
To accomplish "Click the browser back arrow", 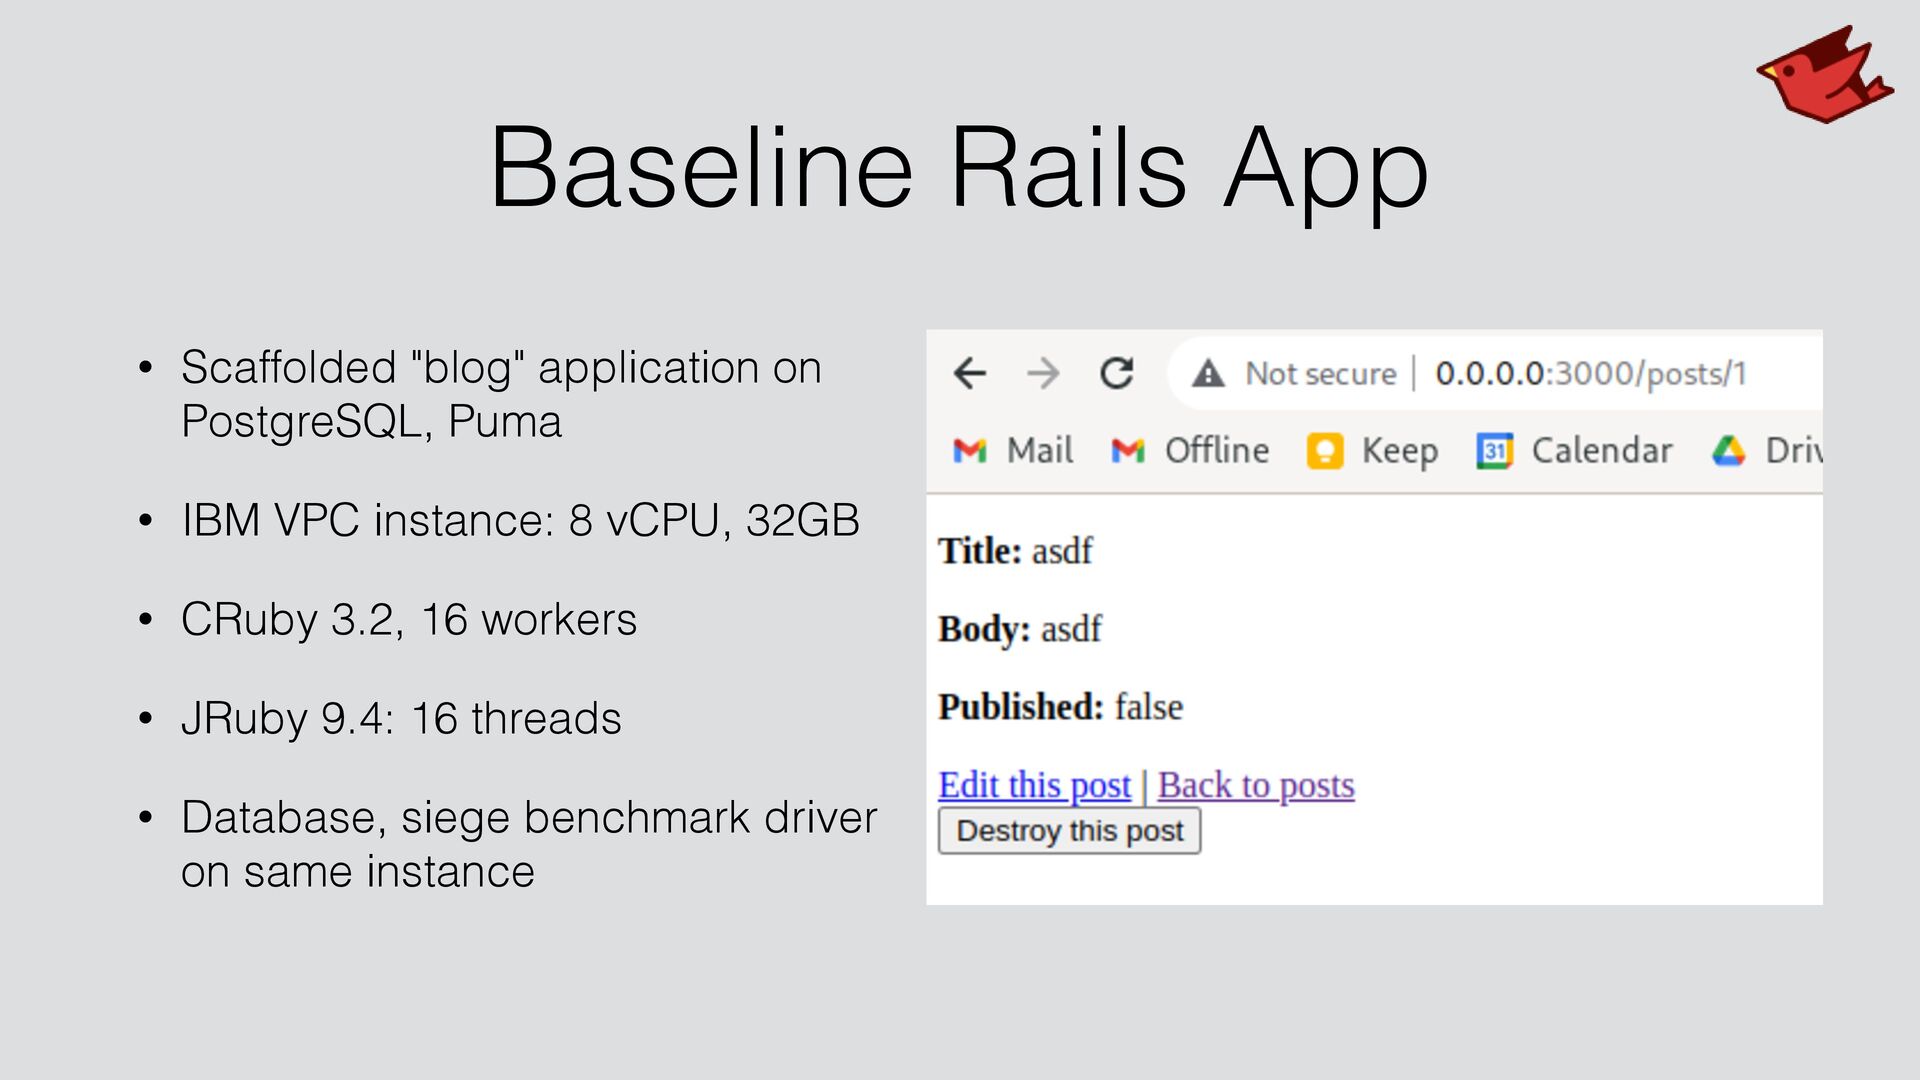I will [x=969, y=374].
